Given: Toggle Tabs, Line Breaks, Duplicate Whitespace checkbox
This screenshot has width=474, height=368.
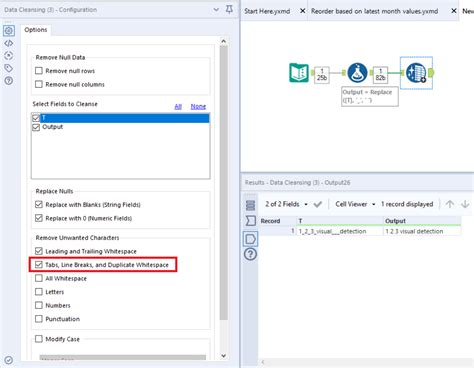Looking at the screenshot, I should [x=39, y=265].
